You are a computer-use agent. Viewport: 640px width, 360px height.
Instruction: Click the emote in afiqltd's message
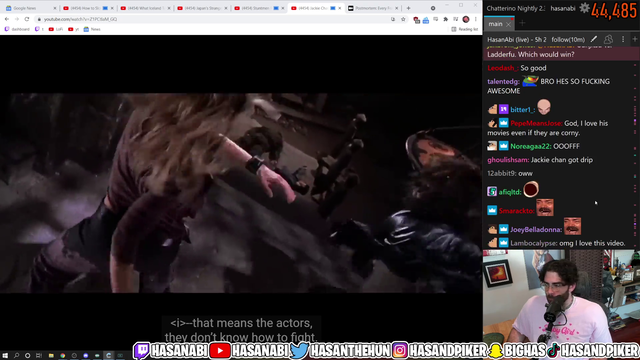531,189
